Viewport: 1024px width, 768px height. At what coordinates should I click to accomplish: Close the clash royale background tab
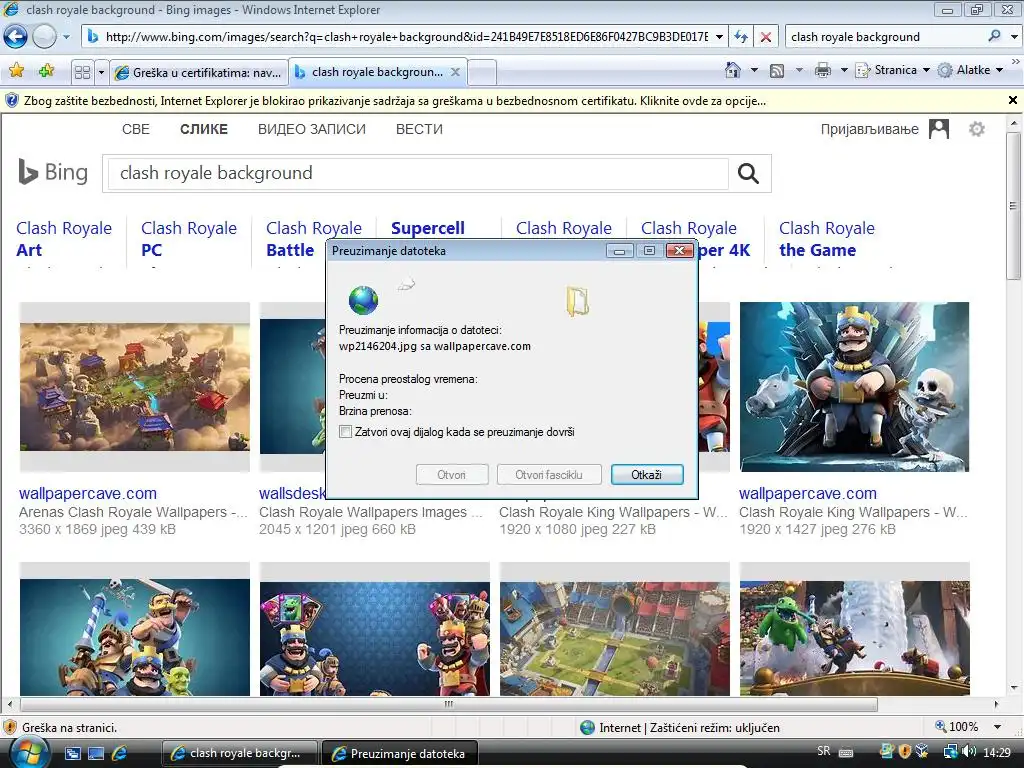point(455,72)
